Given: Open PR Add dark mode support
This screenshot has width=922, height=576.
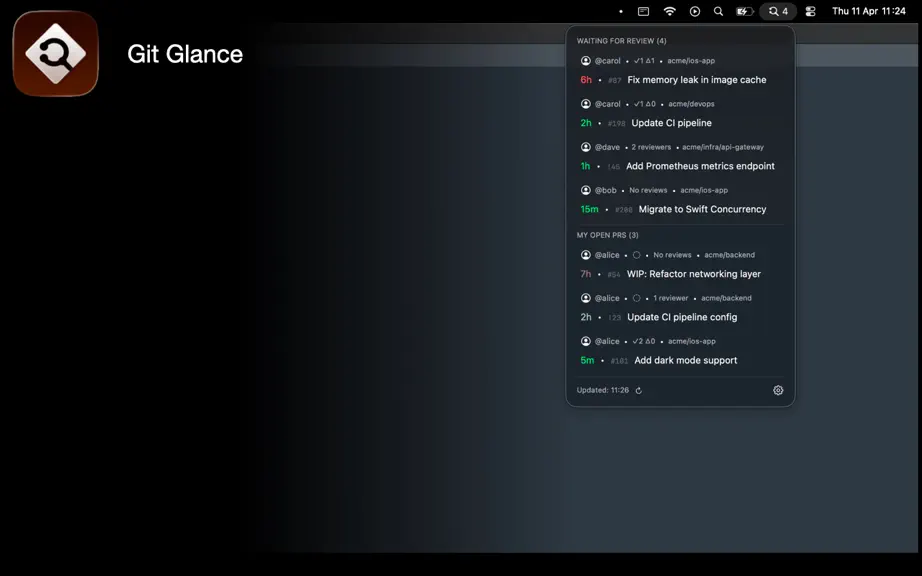Looking at the screenshot, I should 685,360.
